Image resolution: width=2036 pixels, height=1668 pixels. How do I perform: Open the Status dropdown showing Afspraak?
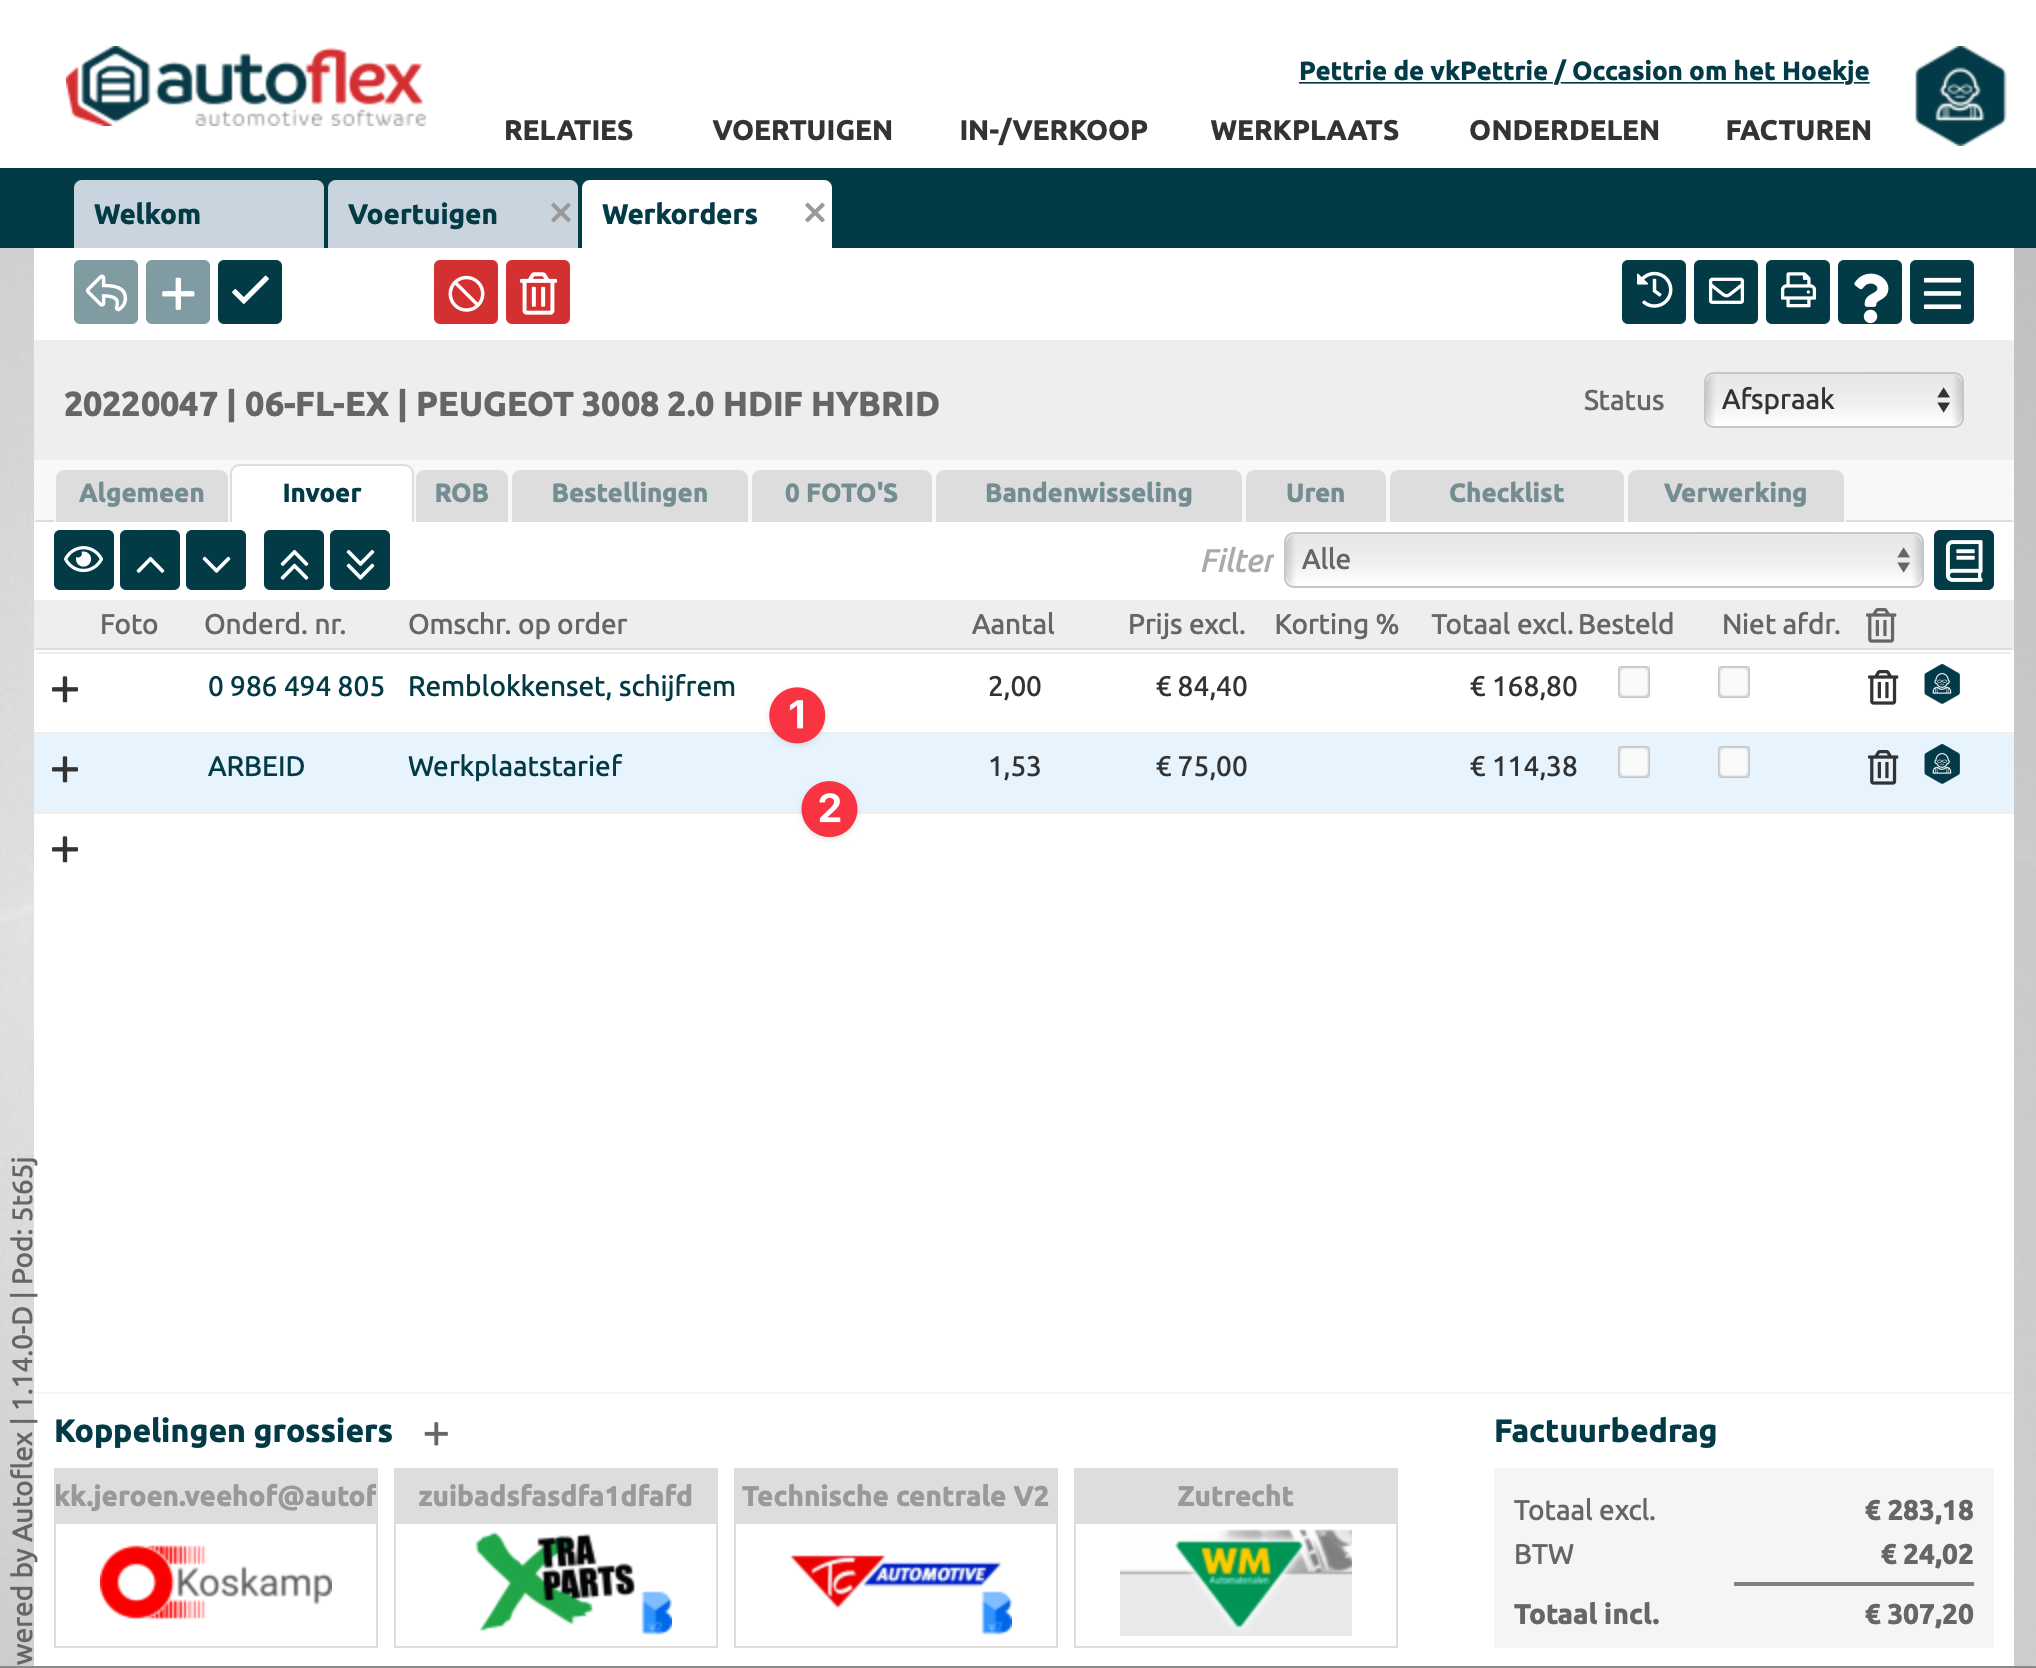pyautogui.click(x=1833, y=400)
